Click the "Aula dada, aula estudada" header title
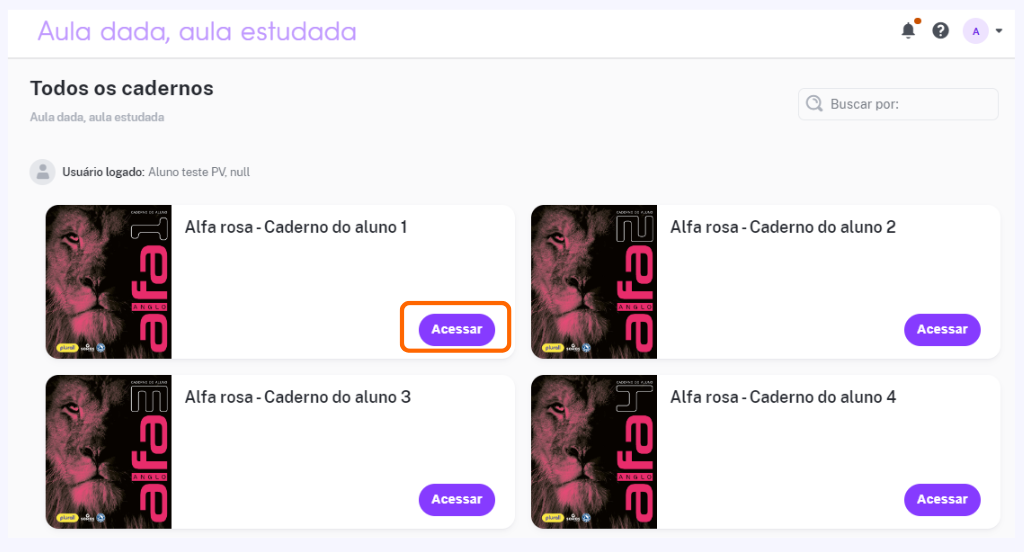Screen dimensions: 1024x552 click(197, 31)
